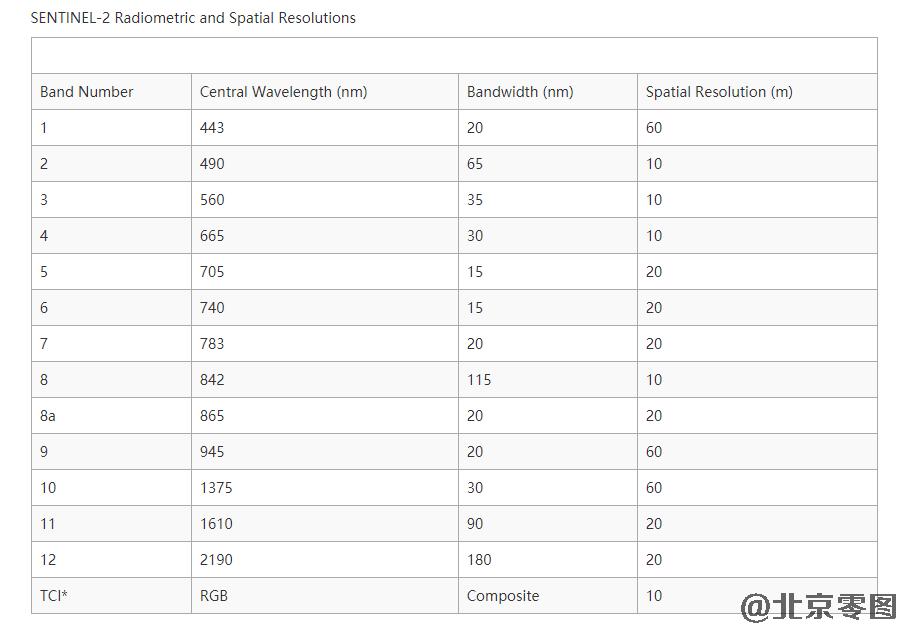This screenshot has width=919, height=637.
Task: Select the 8a band number cell
Action: [48, 416]
